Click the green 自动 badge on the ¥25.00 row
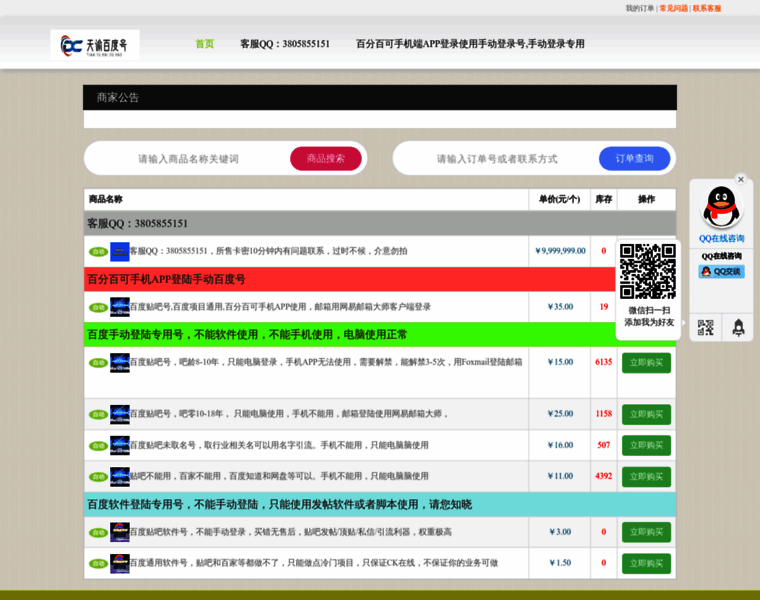 (98, 414)
